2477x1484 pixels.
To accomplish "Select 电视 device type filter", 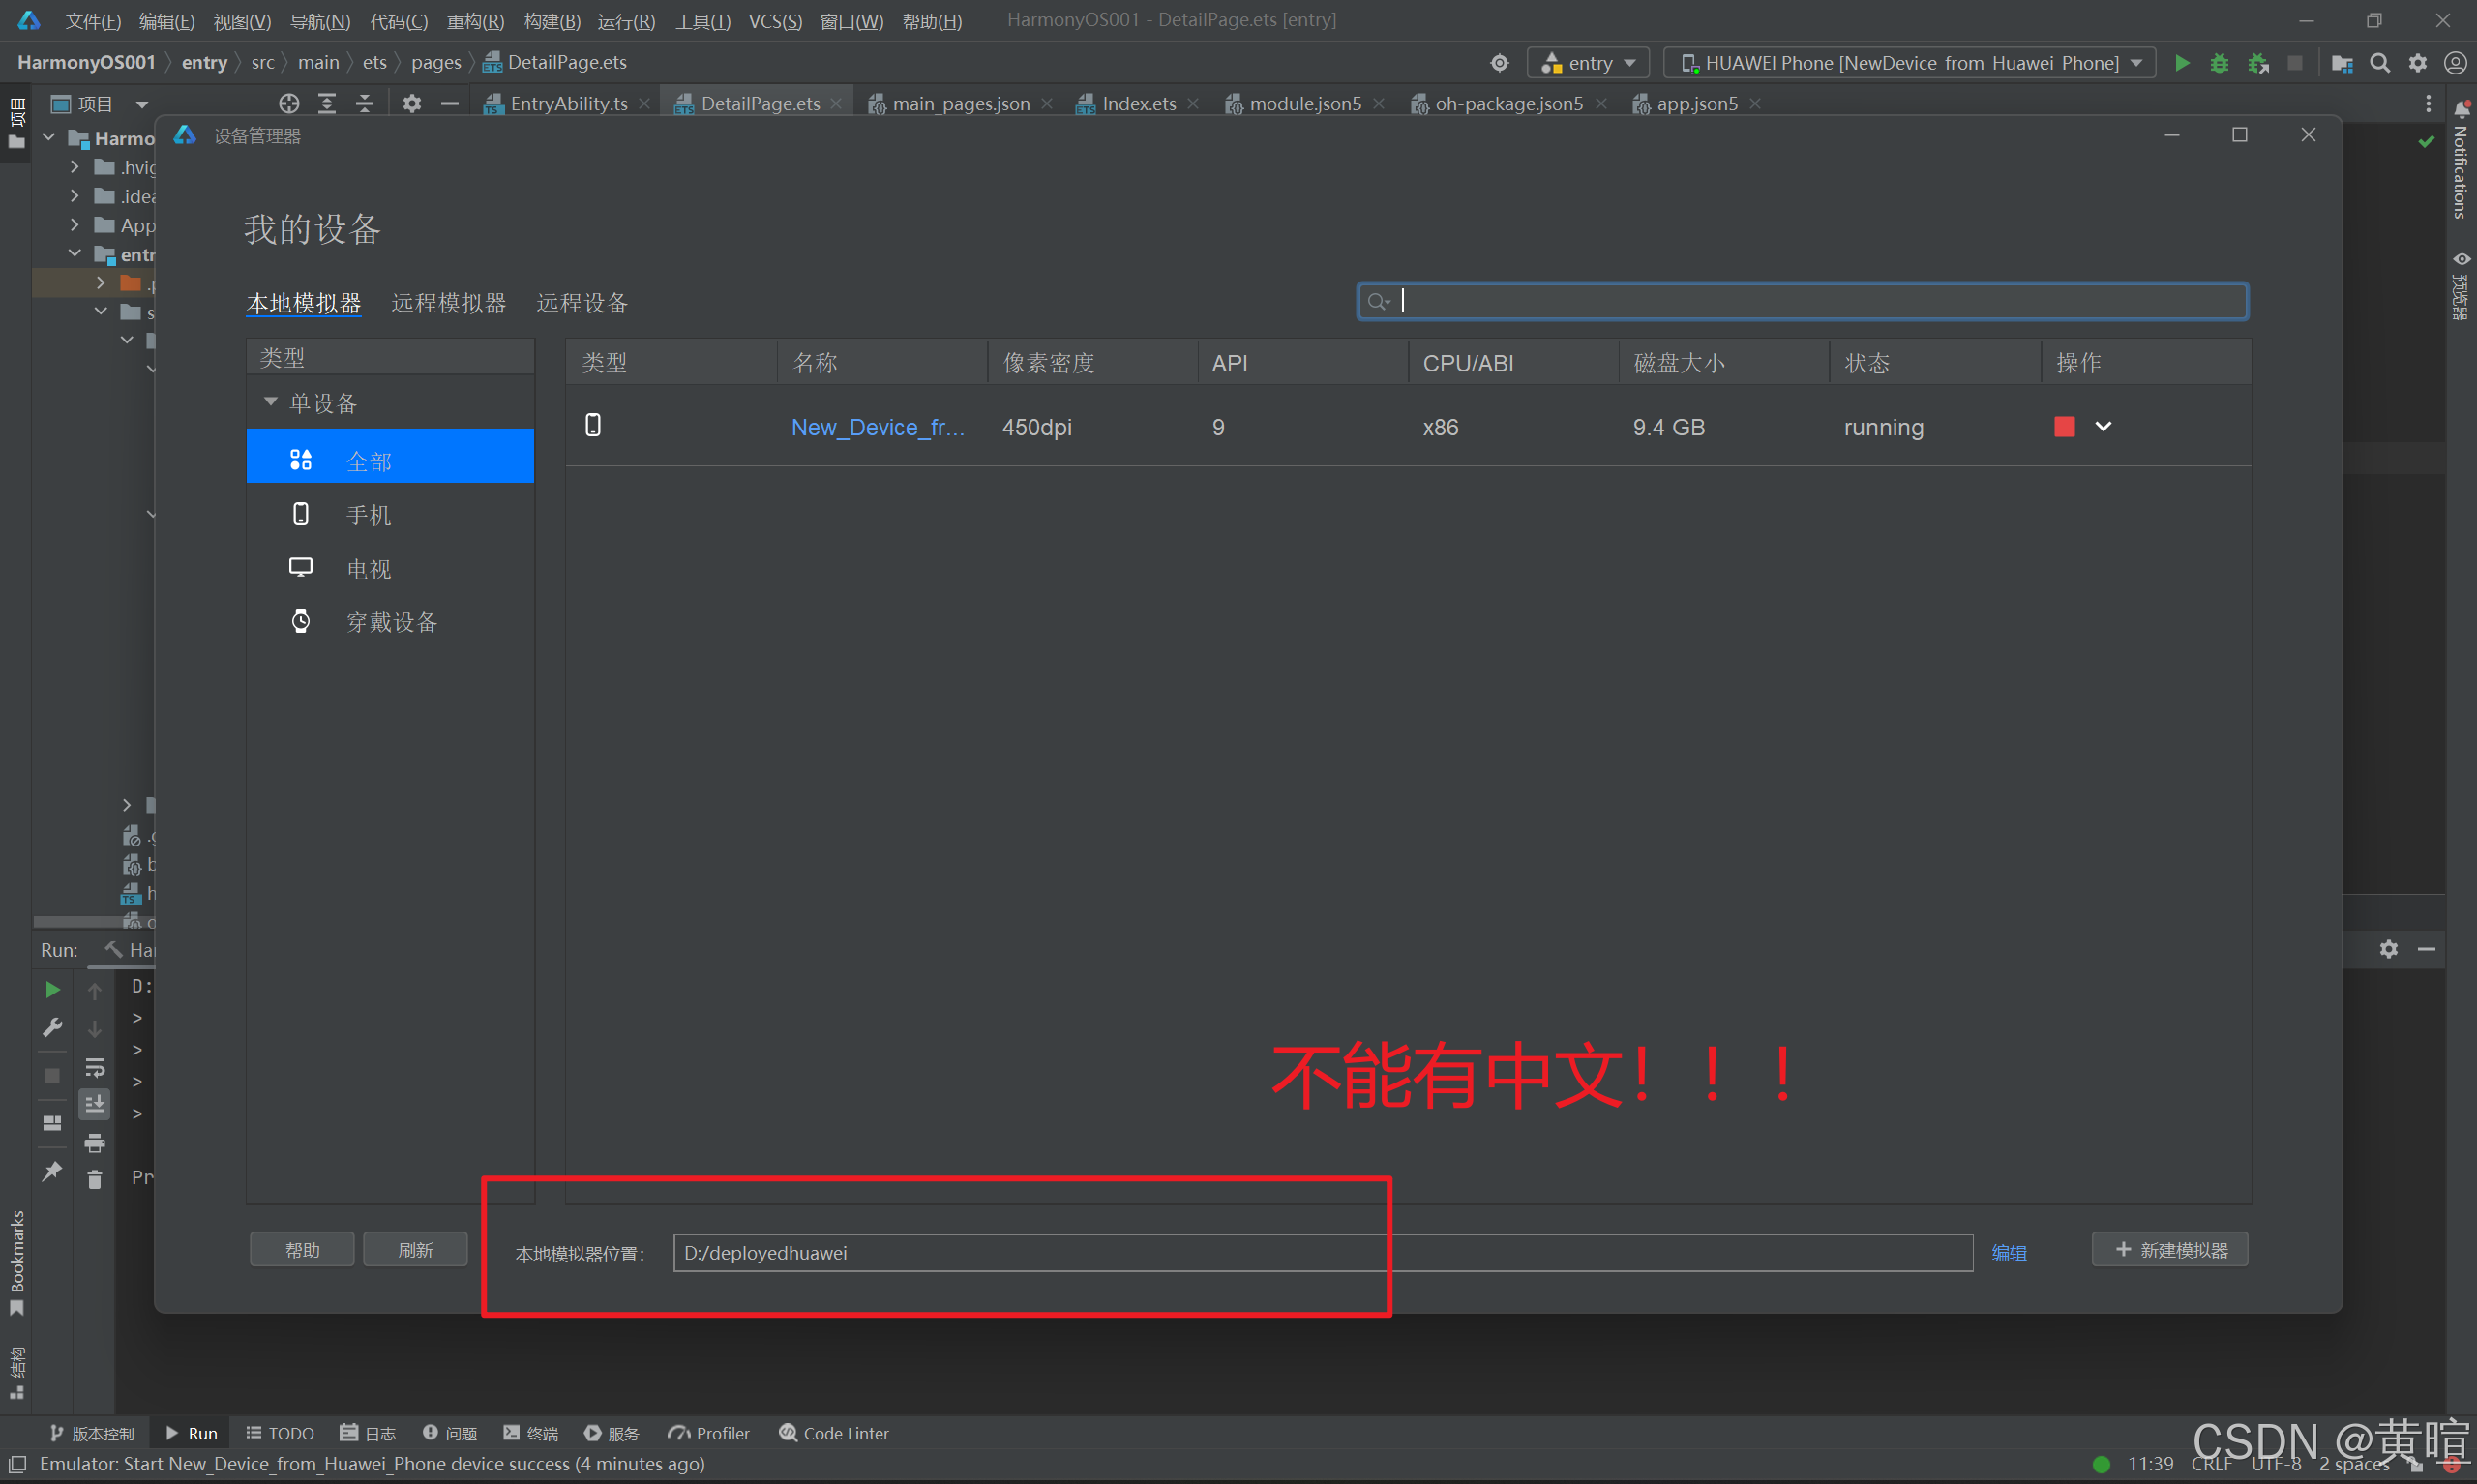I will [x=390, y=569].
